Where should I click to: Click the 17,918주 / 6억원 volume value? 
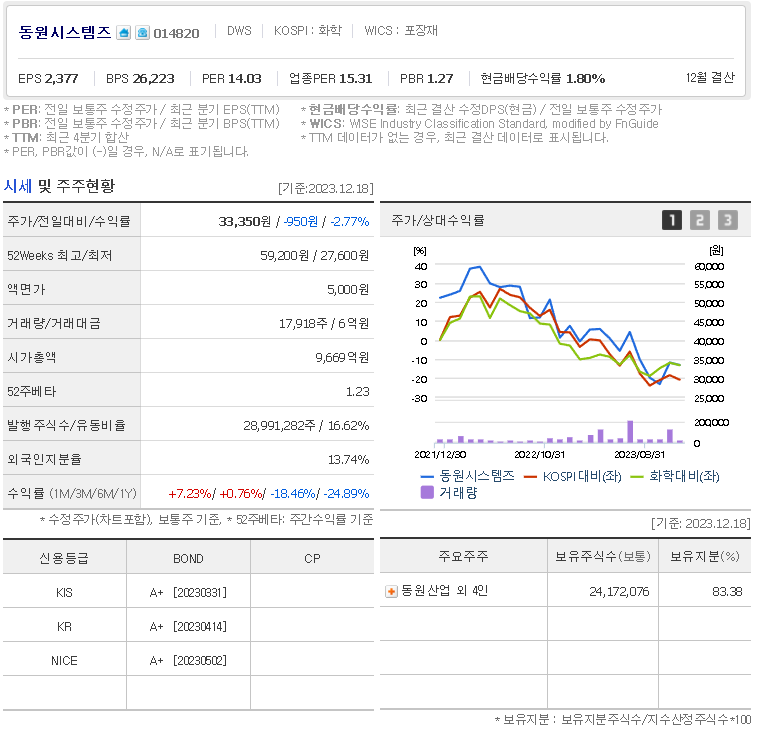[x=323, y=323]
